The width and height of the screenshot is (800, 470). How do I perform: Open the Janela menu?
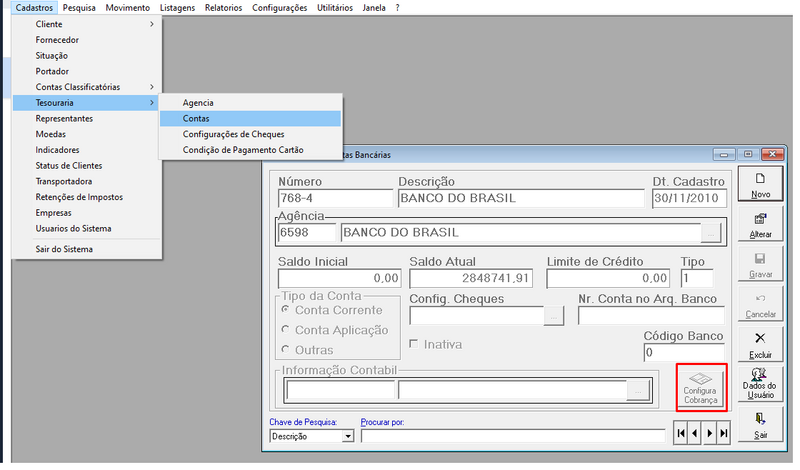[374, 8]
